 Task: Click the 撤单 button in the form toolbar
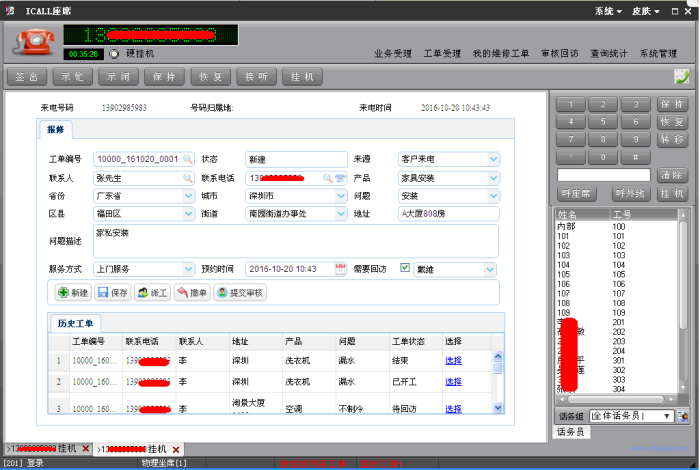(x=191, y=293)
